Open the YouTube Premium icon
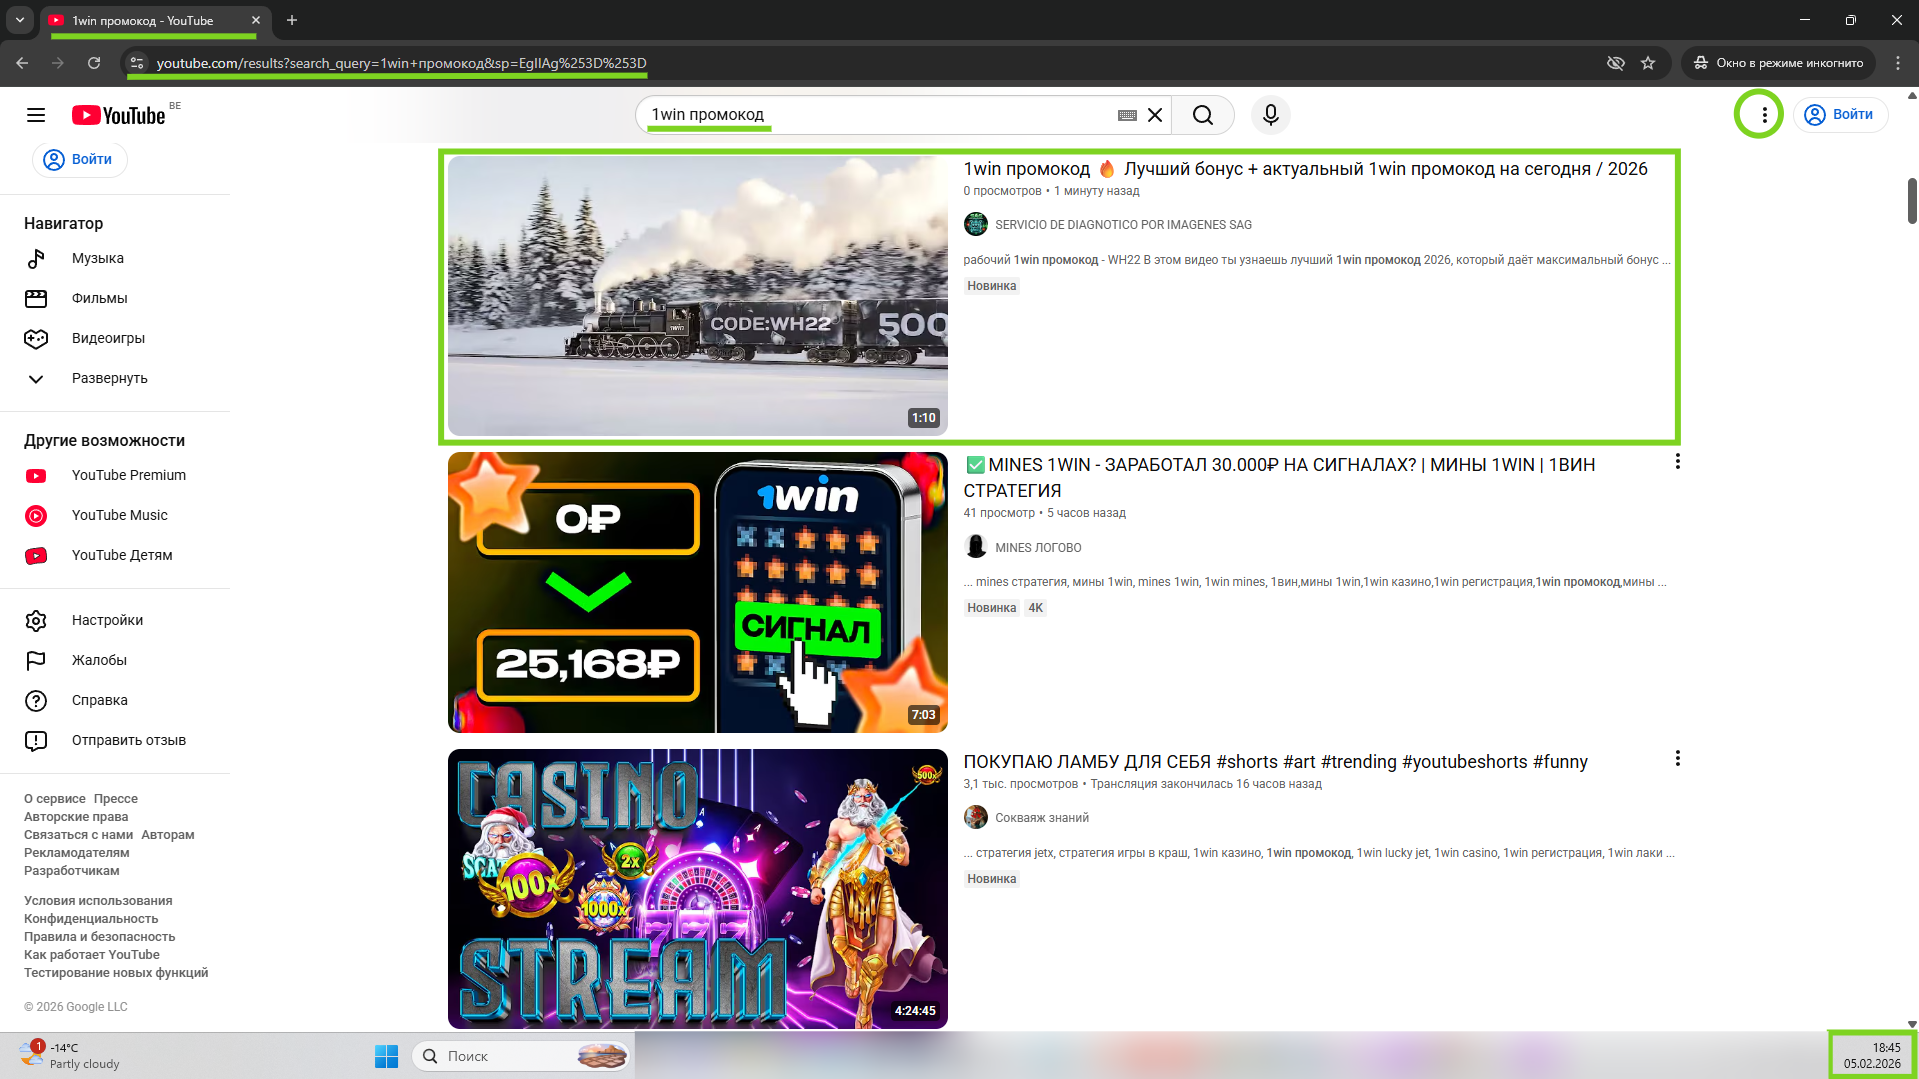The image size is (1919, 1079). (x=36, y=476)
